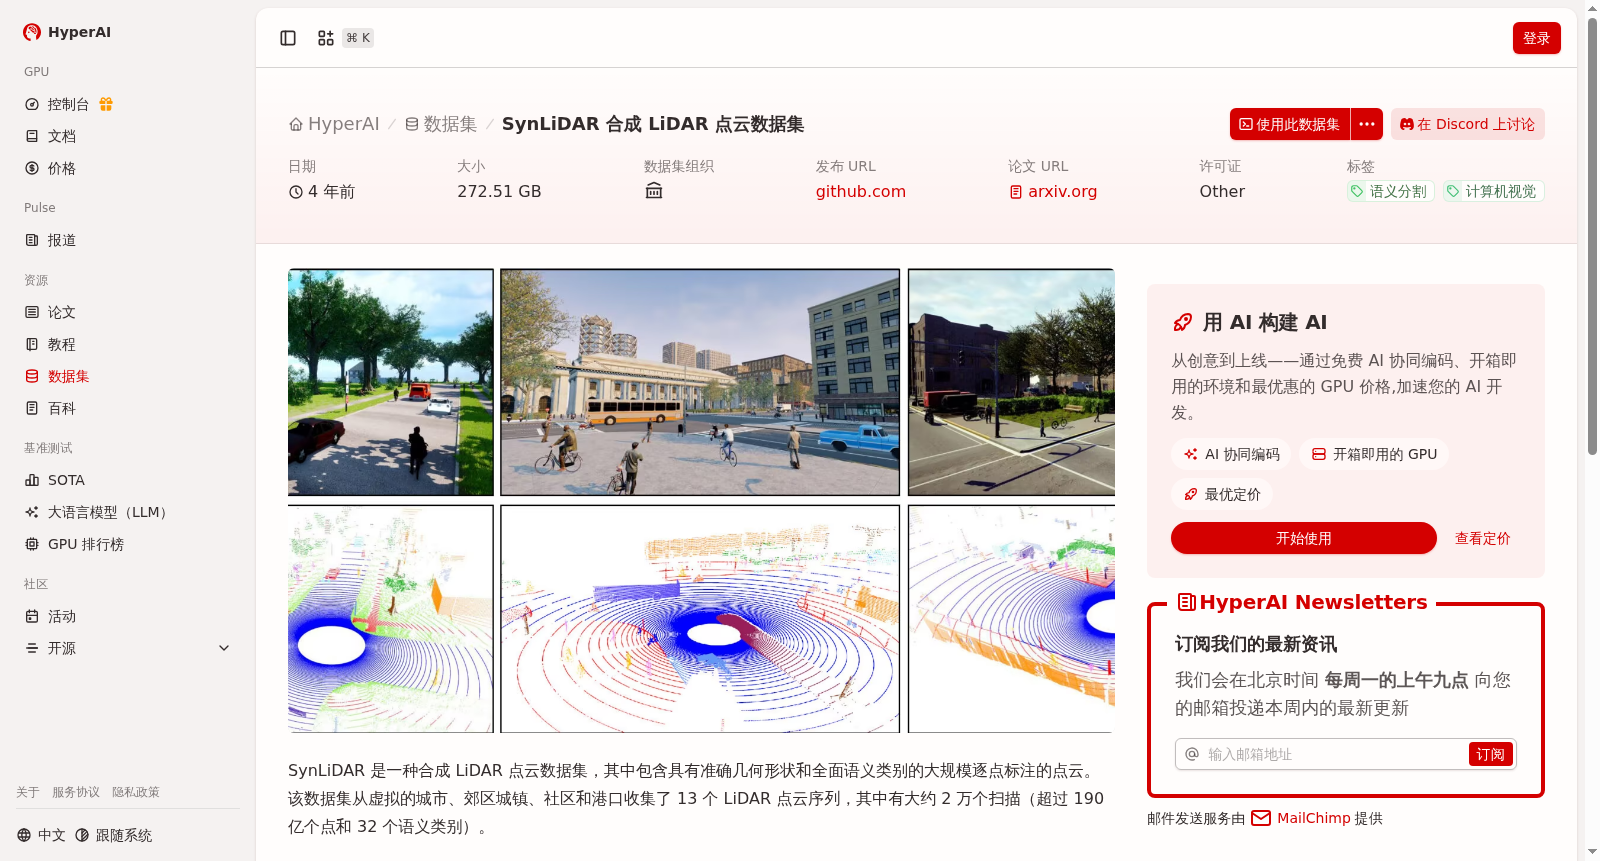This screenshot has width=1600, height=861.
Task: Click the Other license value
Action: click(x=1222, y=191)
